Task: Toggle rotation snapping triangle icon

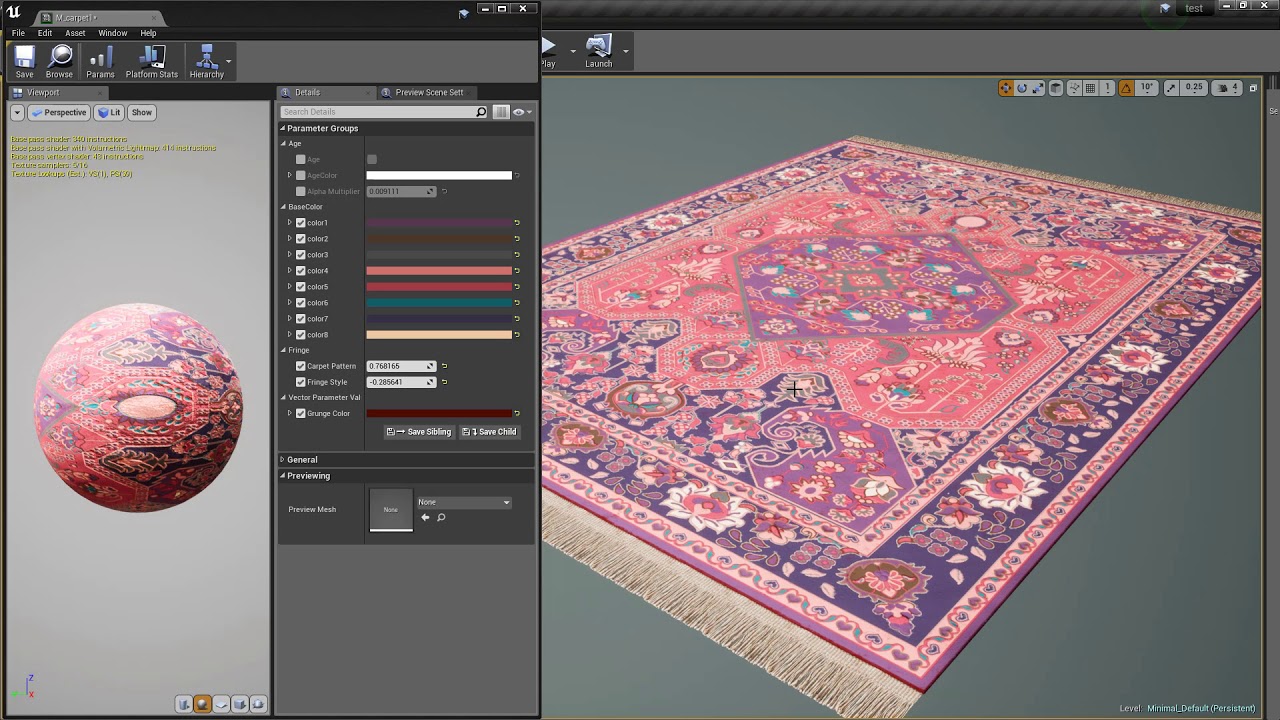Action: pos(1126,88)
